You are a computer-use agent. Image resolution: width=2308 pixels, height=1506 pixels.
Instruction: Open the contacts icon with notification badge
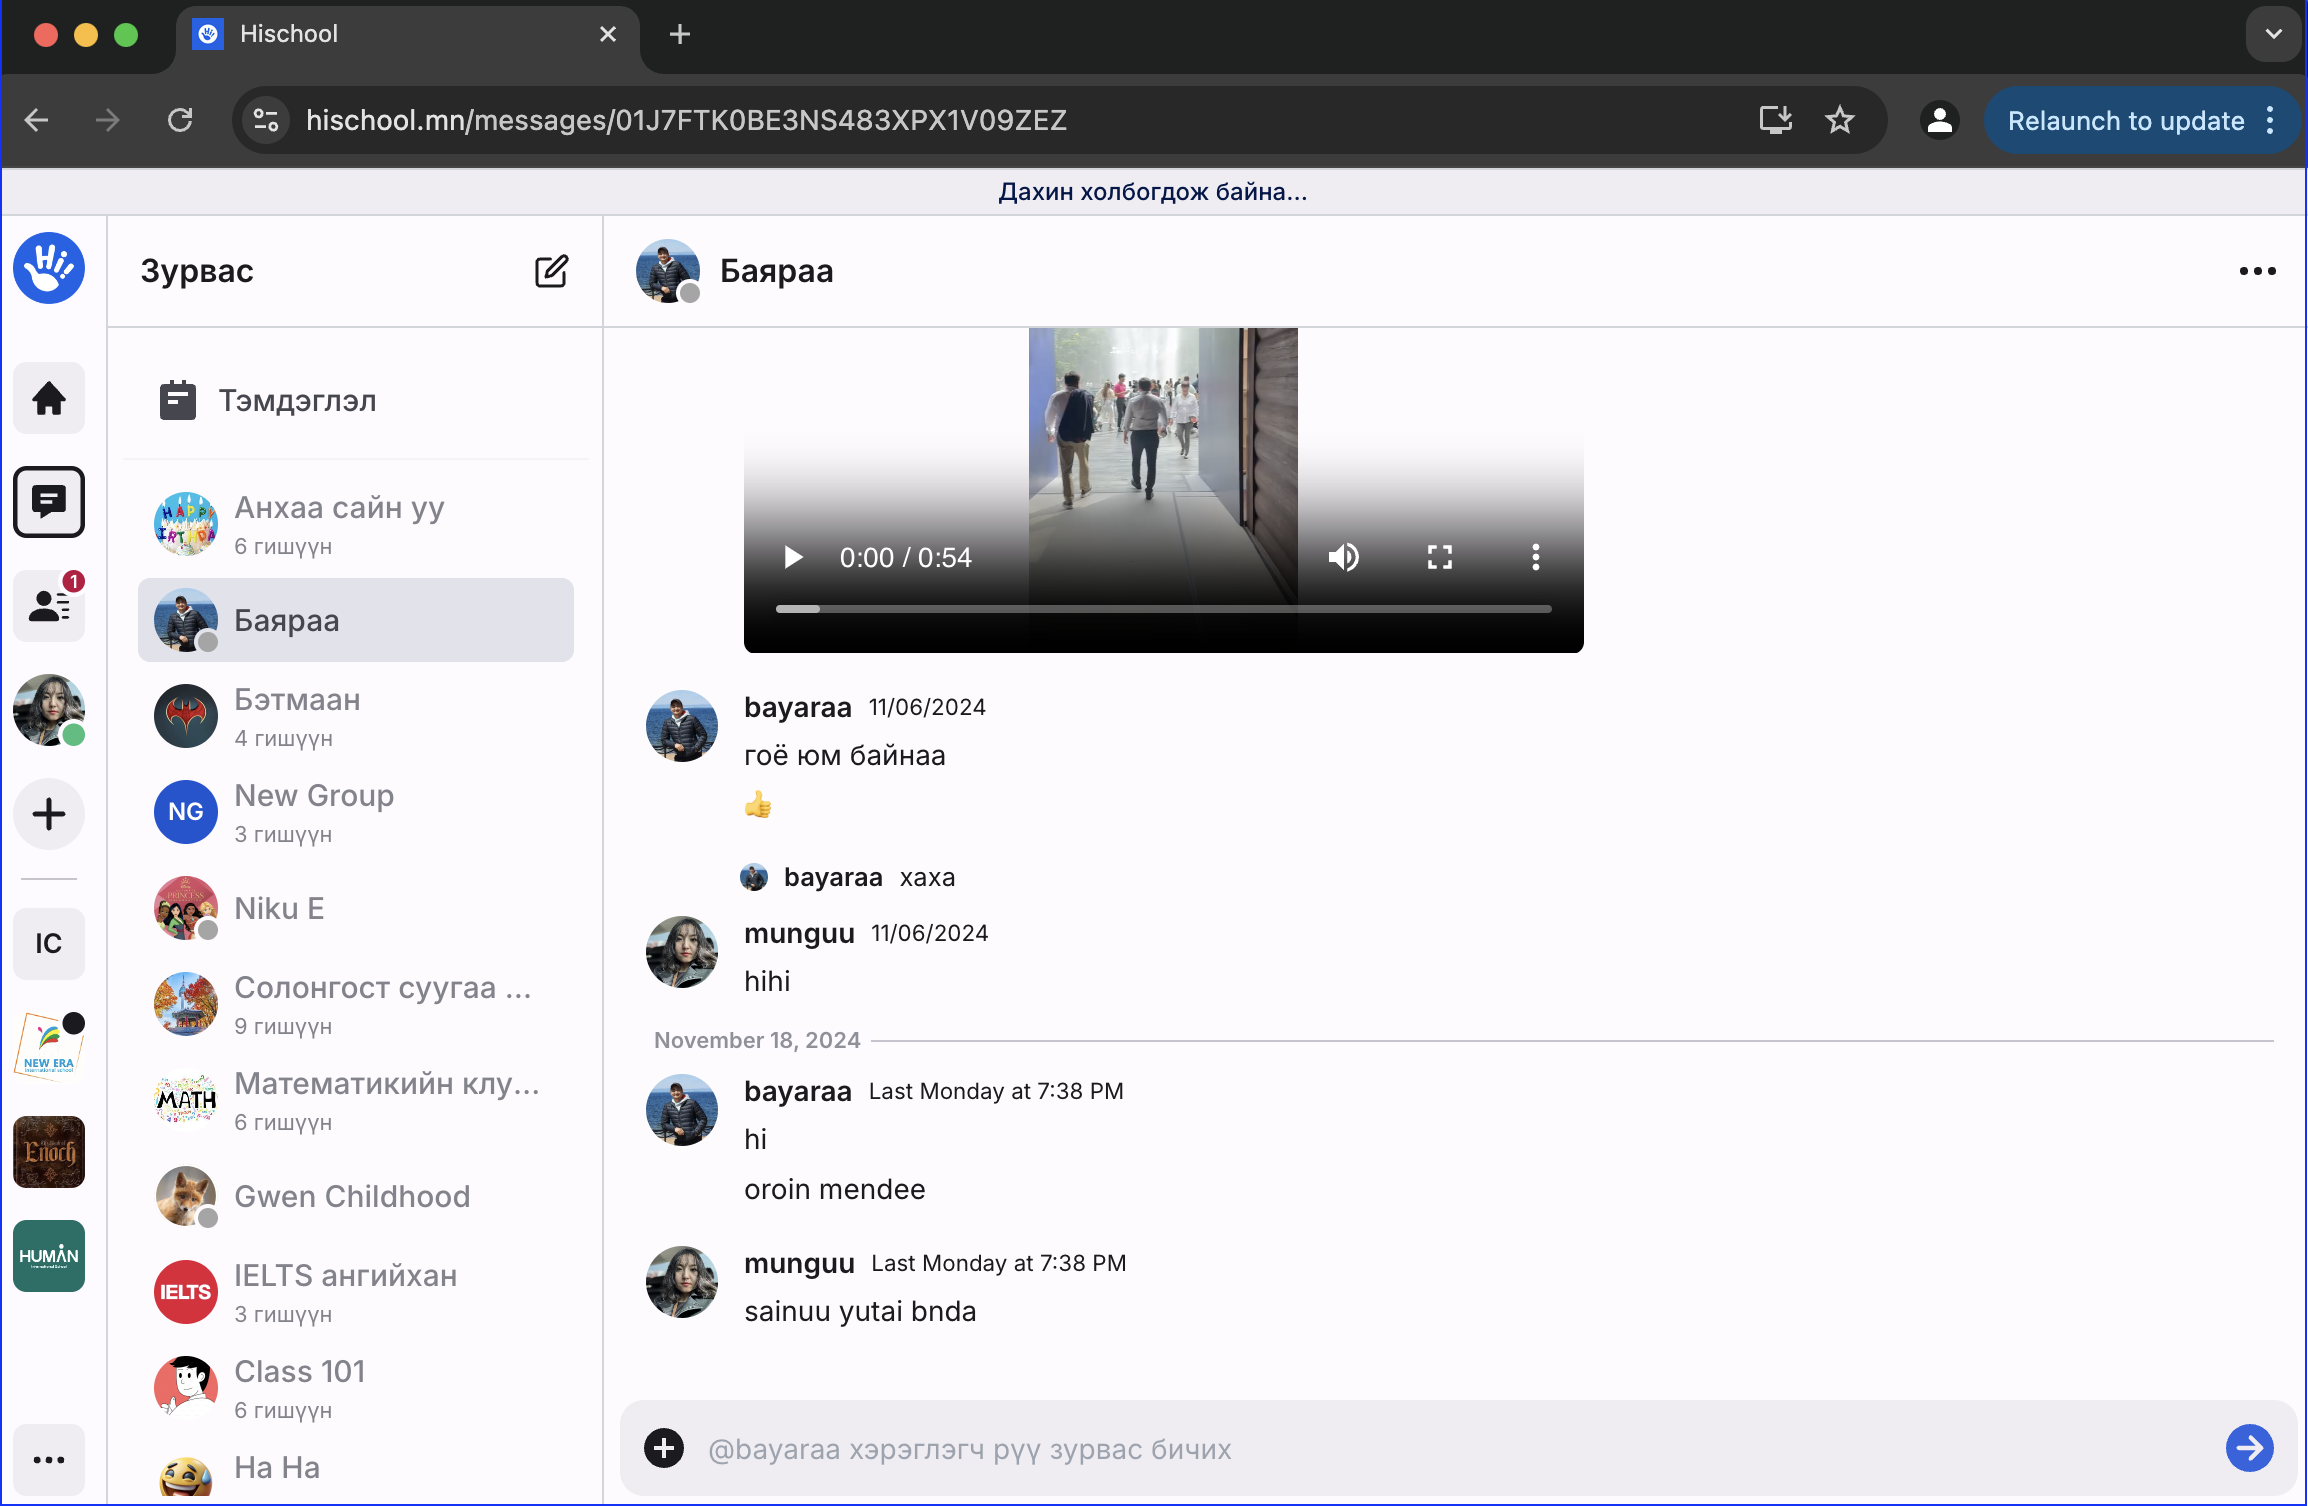click(49, 605)
